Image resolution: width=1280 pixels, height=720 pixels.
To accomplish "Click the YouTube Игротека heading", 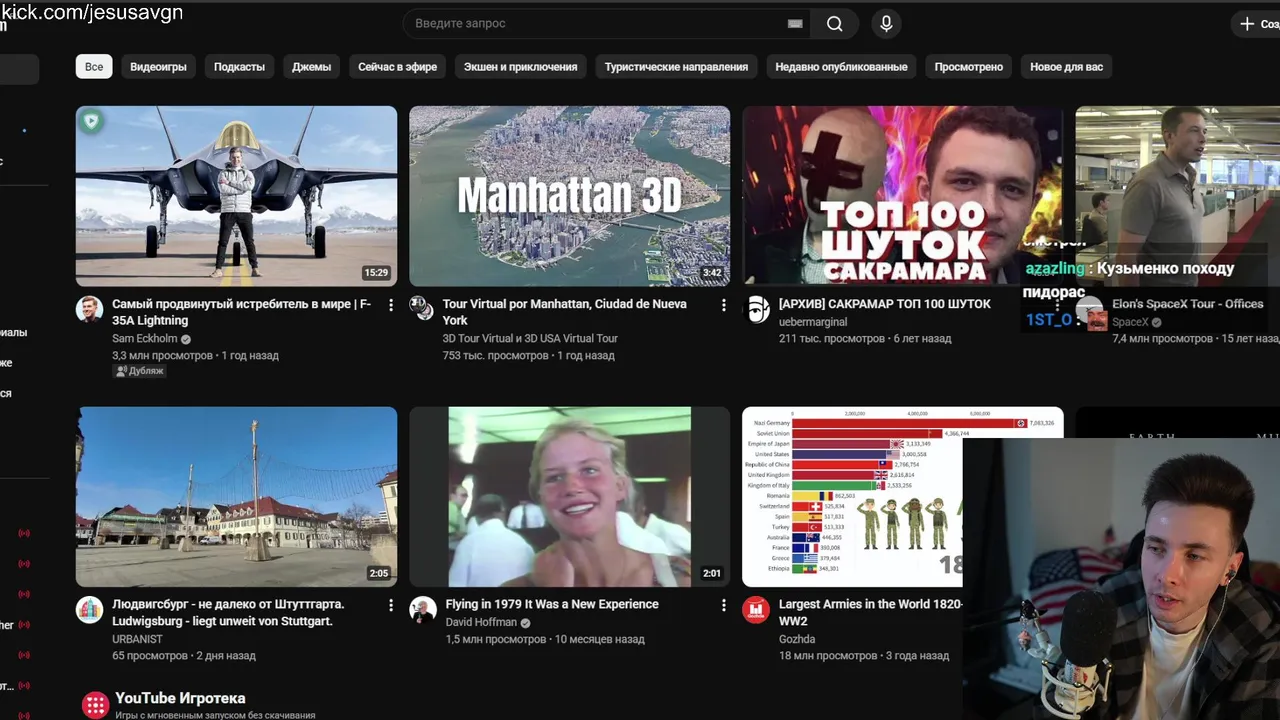I will click(180, 698).
